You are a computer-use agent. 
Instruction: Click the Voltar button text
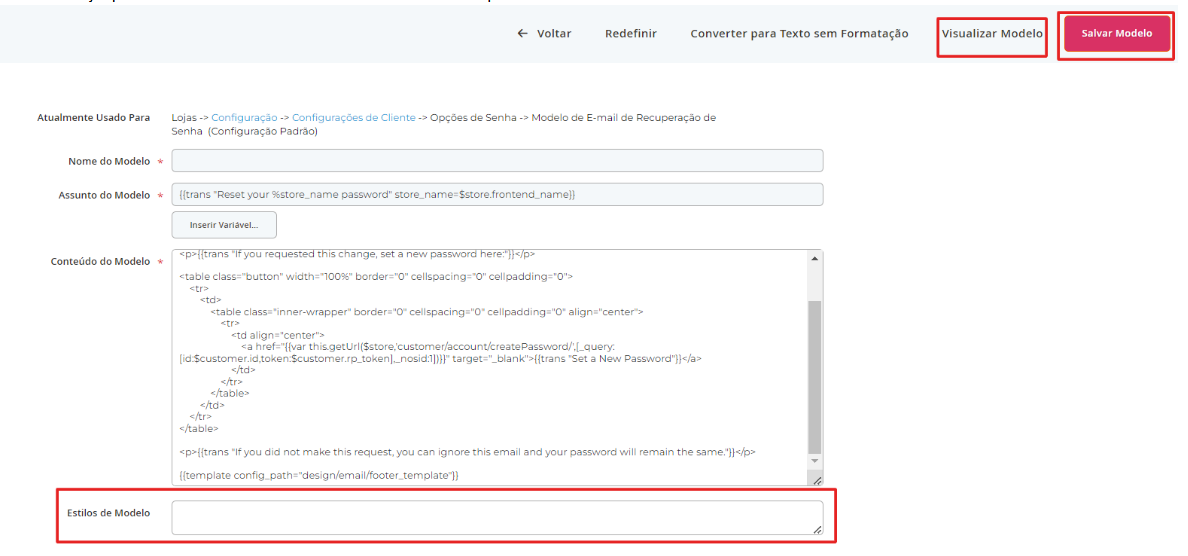(554, 34)
